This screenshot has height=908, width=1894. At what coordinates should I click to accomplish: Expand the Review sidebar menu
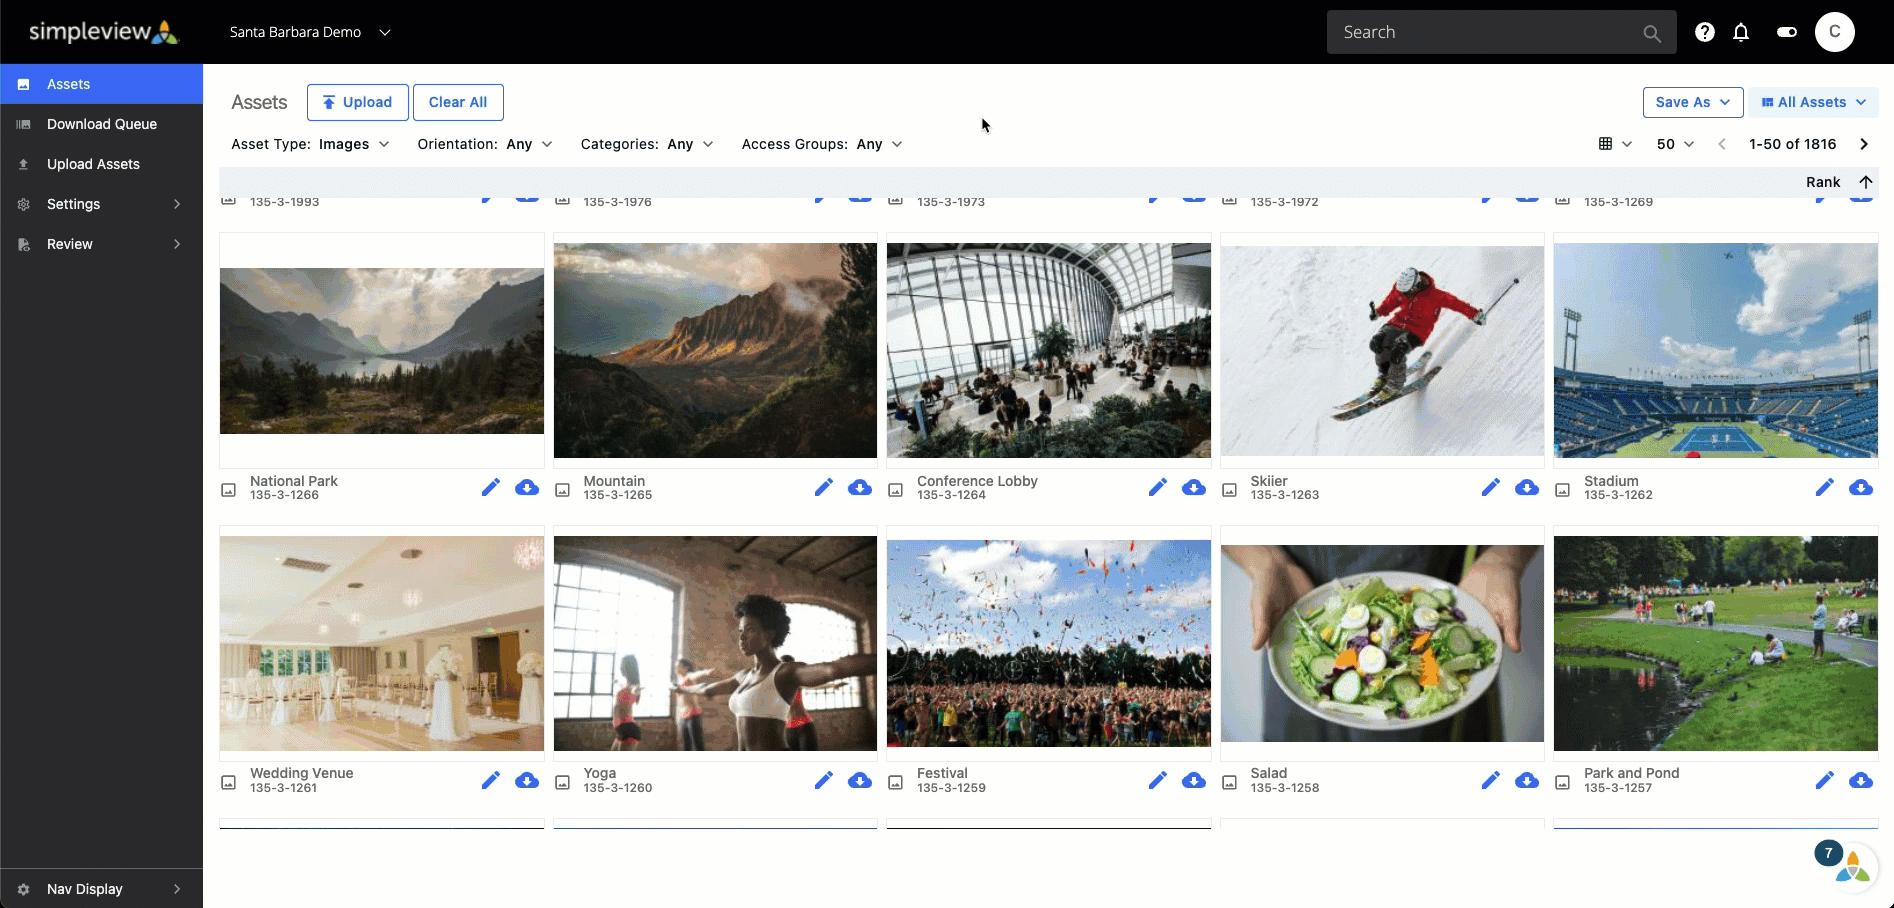tap(102, 244)
